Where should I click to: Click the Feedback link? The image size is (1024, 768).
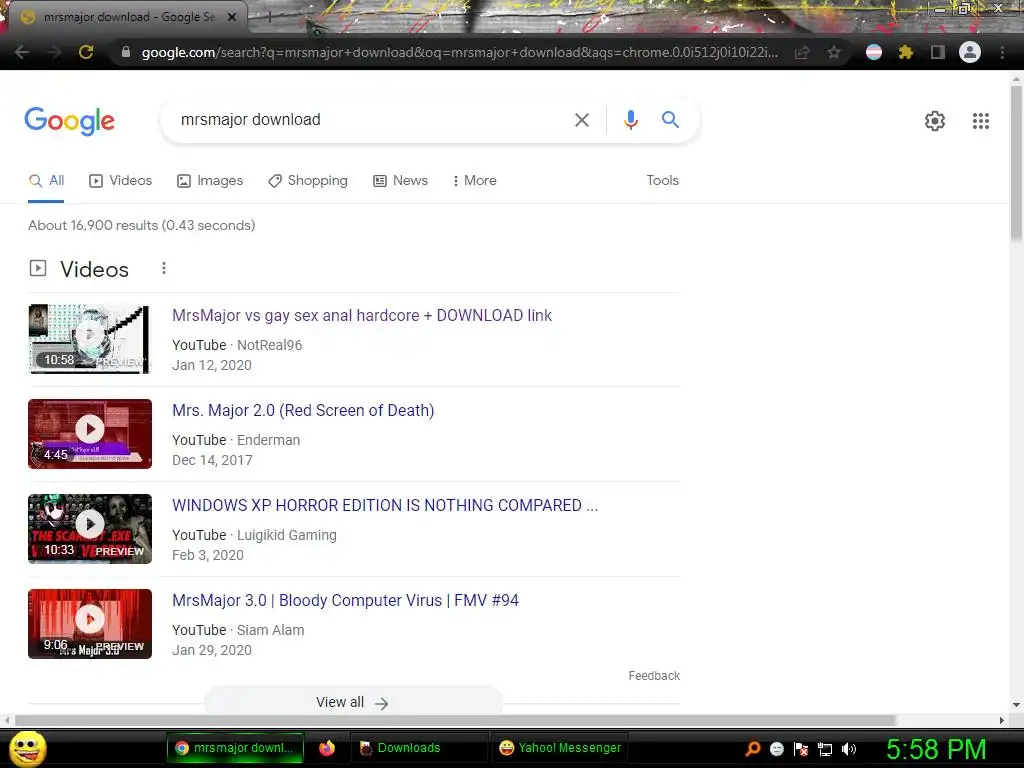[654, 676]
